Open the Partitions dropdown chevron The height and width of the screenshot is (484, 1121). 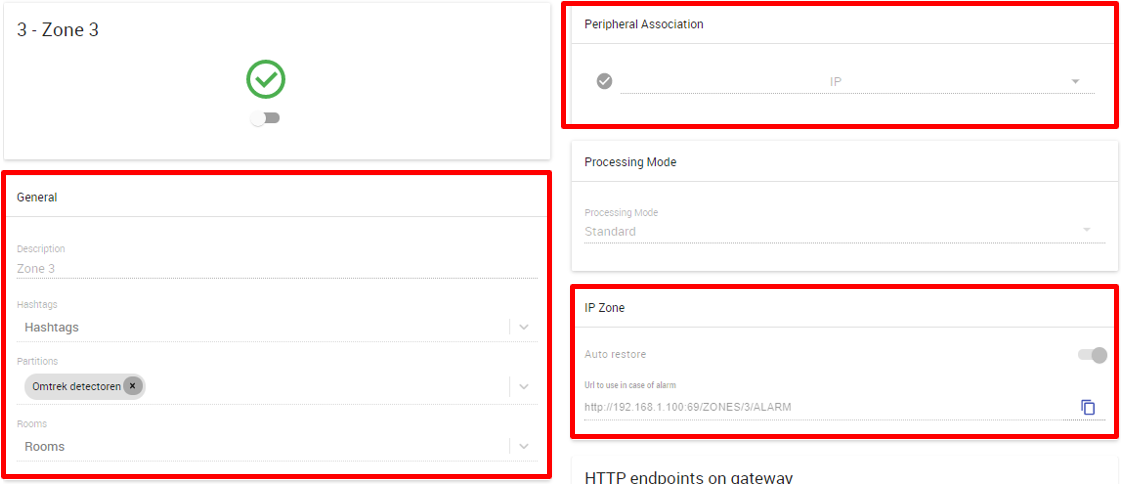click(x=524, y=387)
